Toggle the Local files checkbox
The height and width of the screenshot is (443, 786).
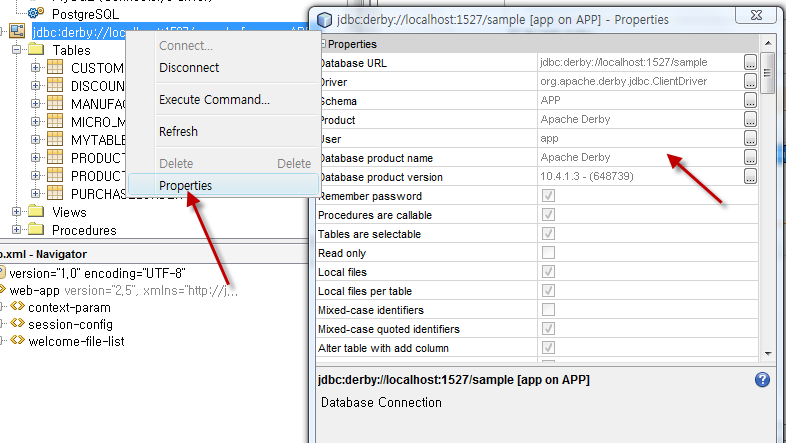[548, 272]
